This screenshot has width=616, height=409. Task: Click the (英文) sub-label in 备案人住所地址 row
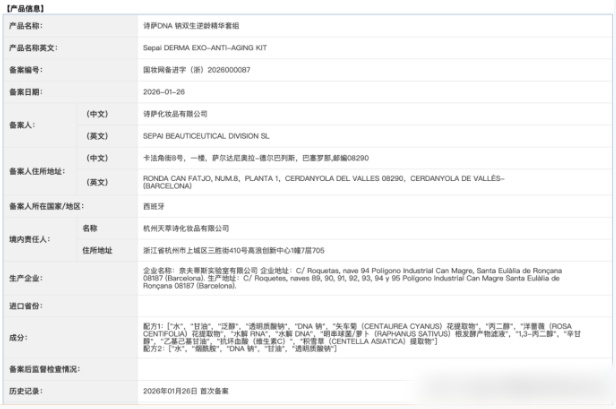pos(97,182)
